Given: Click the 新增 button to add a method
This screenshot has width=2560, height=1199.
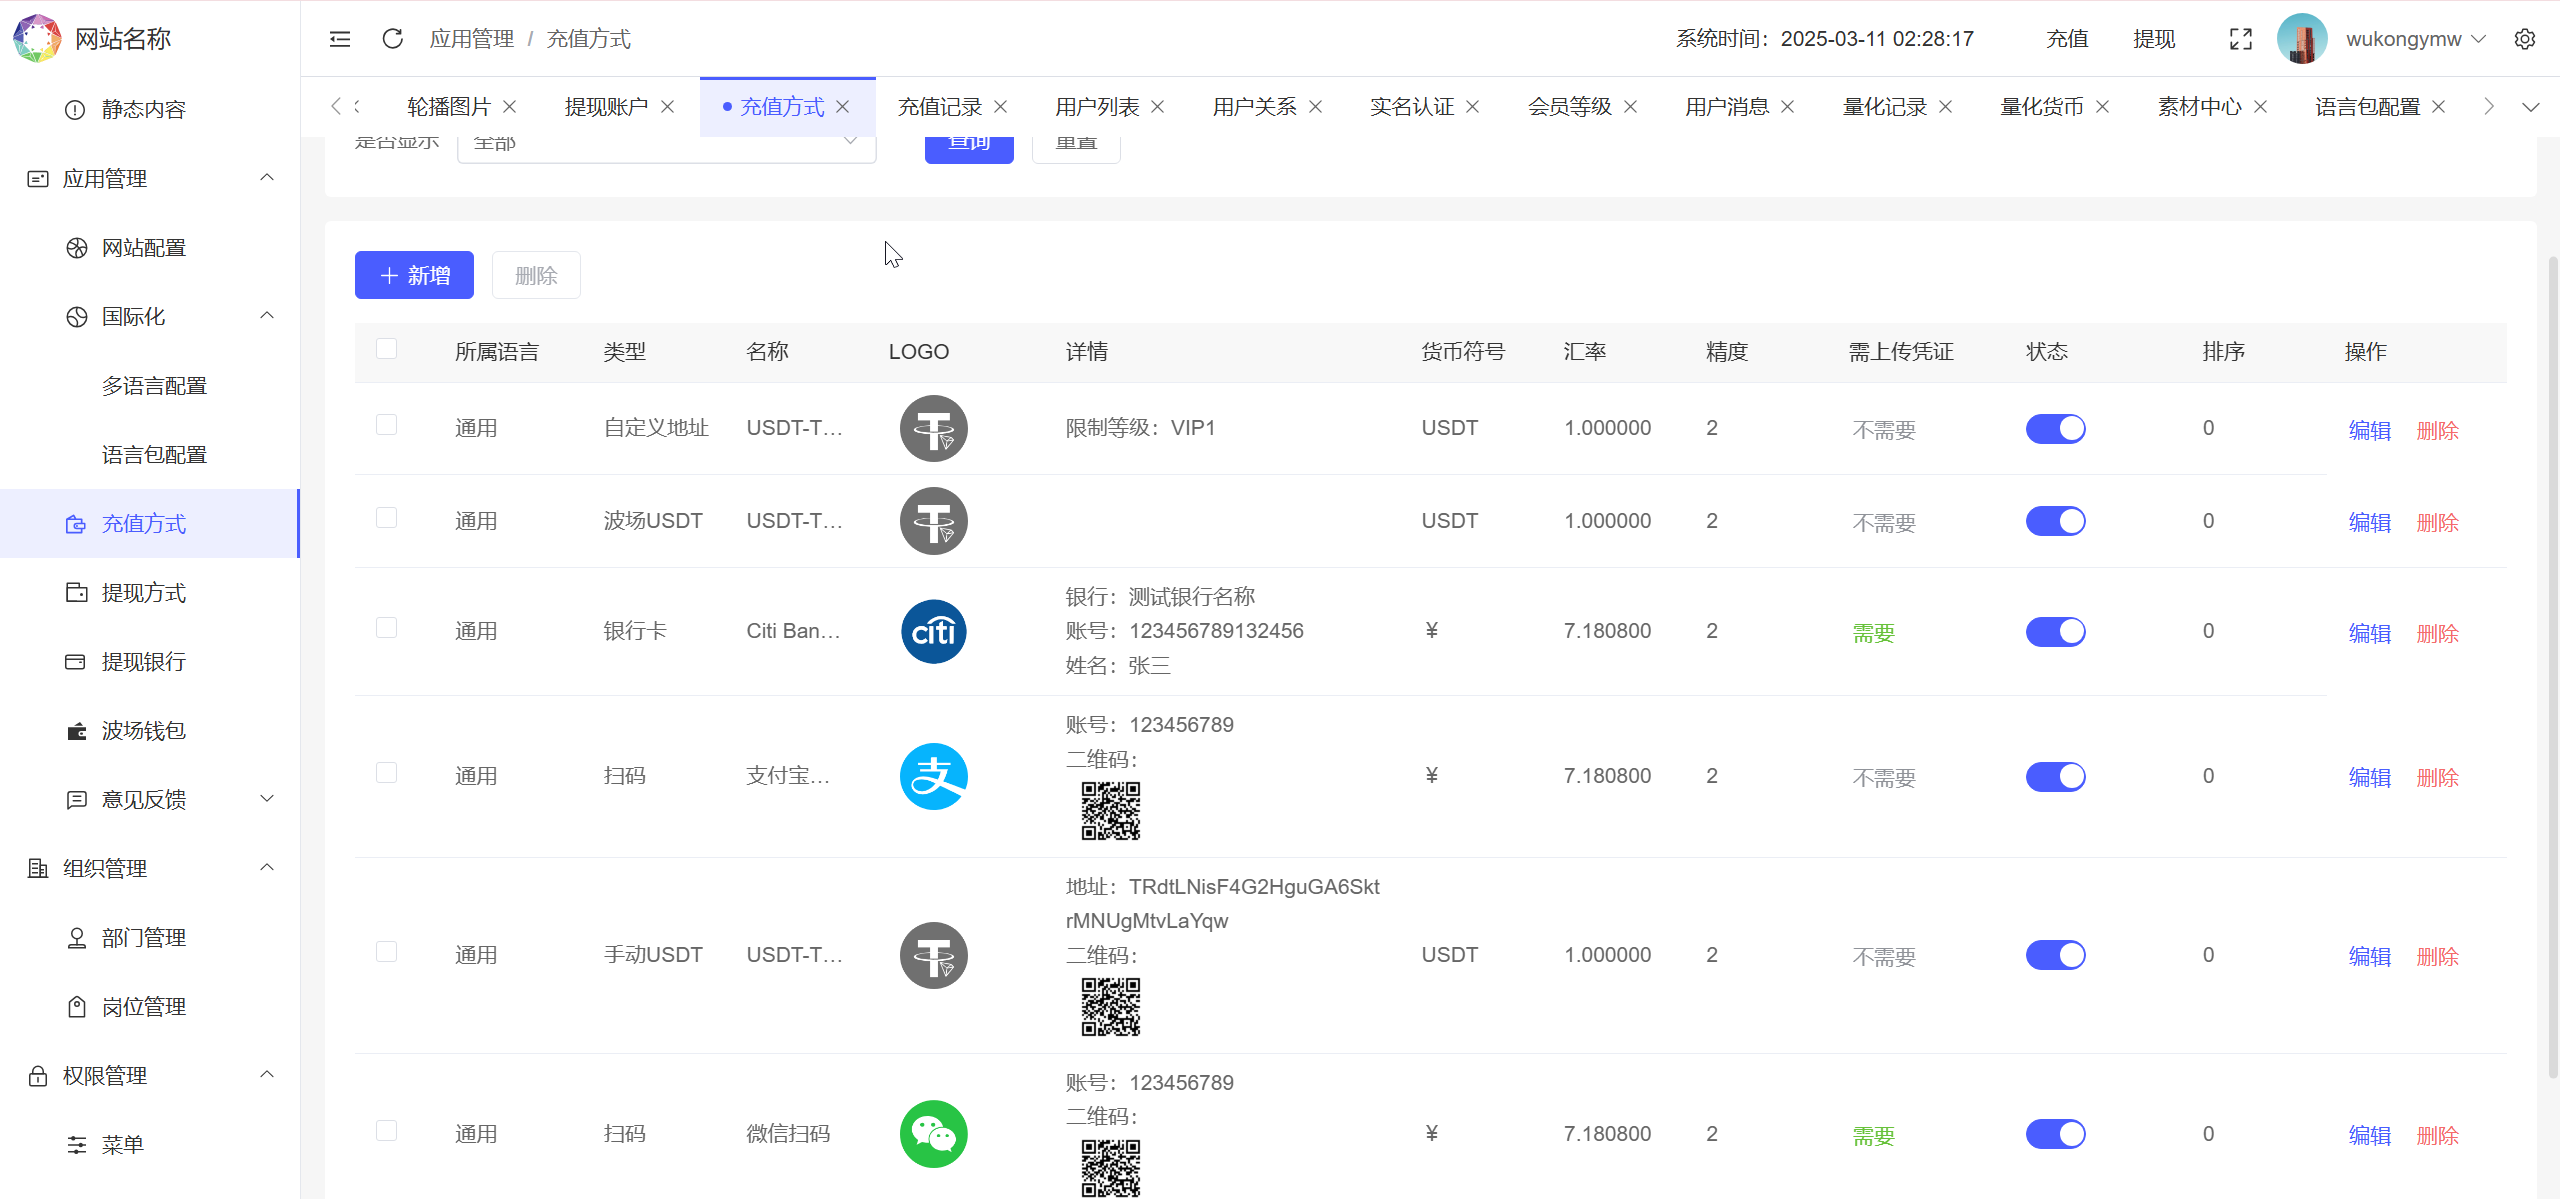Looking at the screenshot, I should [x=413, y=274].
